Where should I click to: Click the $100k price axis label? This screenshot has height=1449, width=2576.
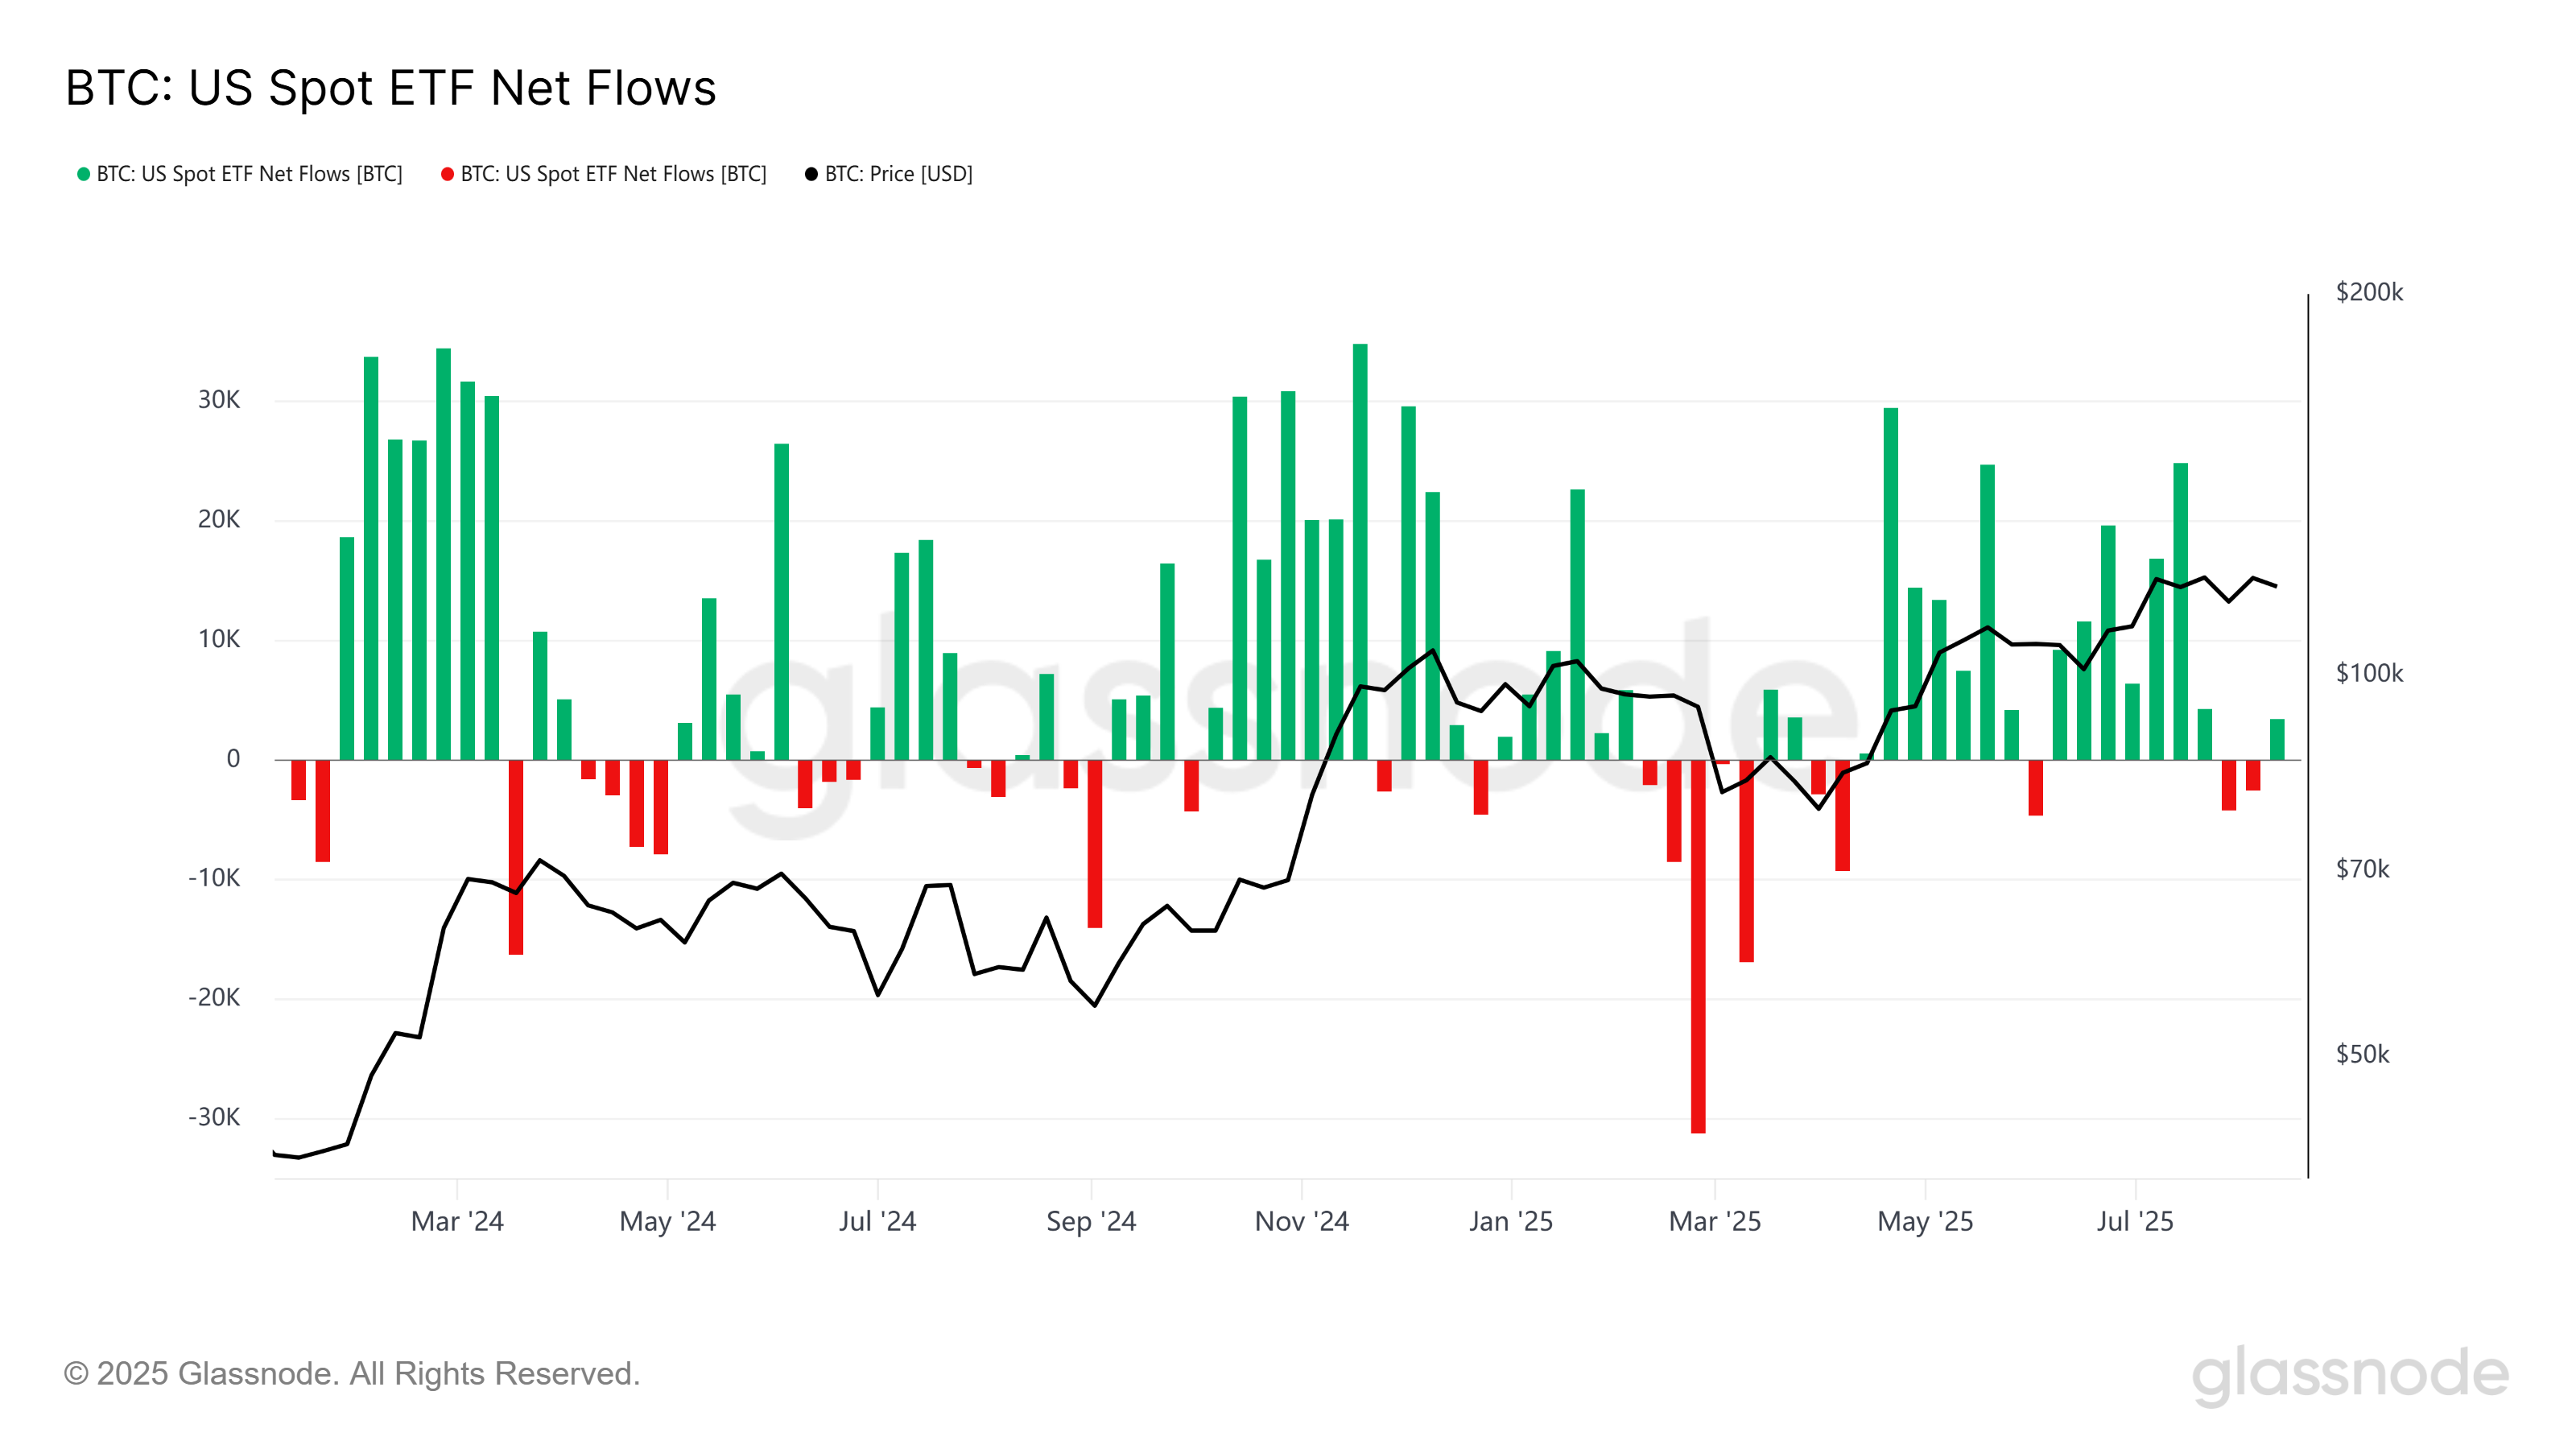pos(2369,673)
